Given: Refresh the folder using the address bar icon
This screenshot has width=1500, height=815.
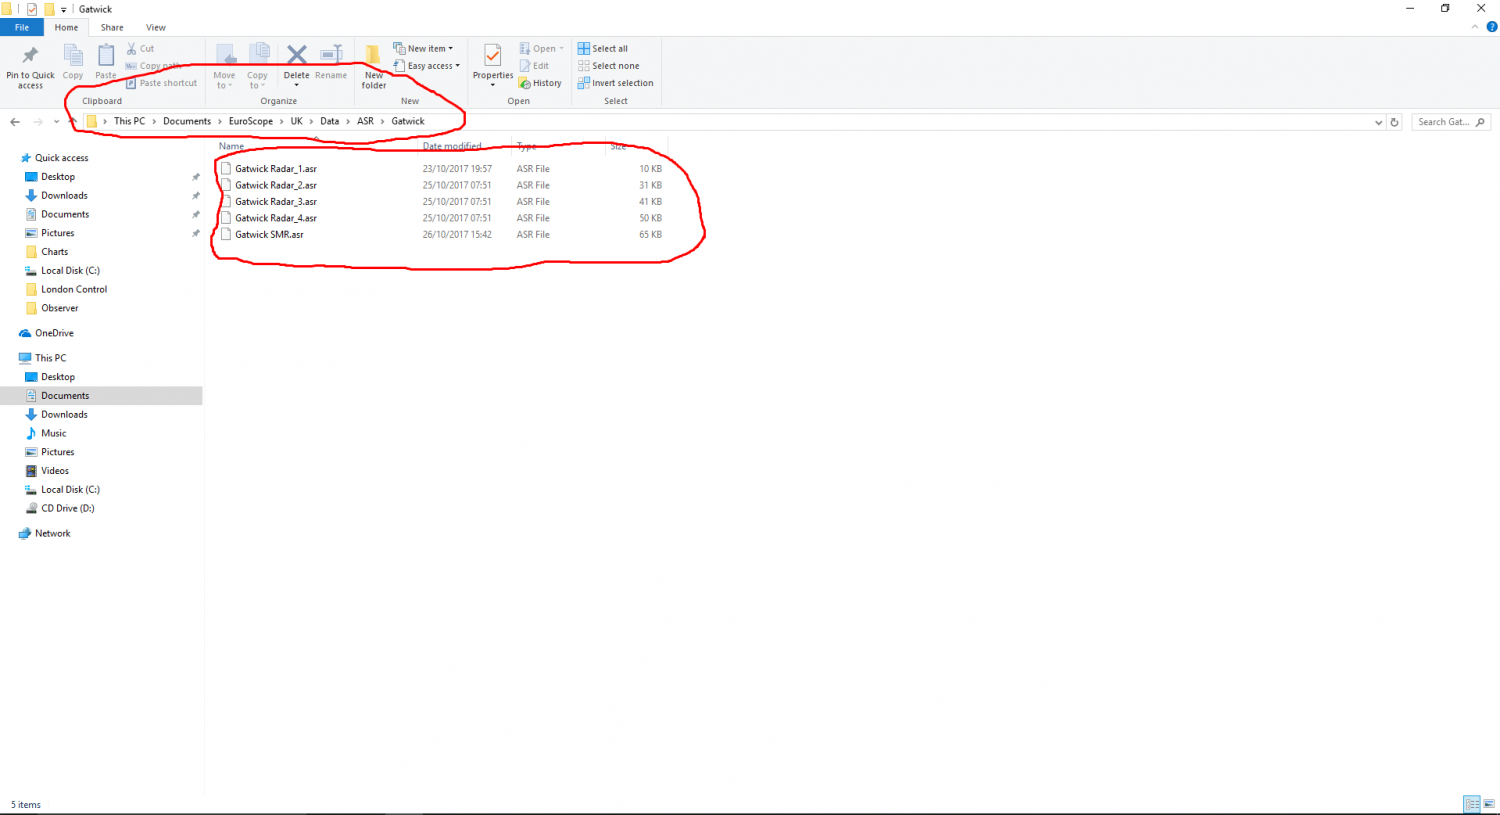Looking at the screenshot, I should [1394, 122].
